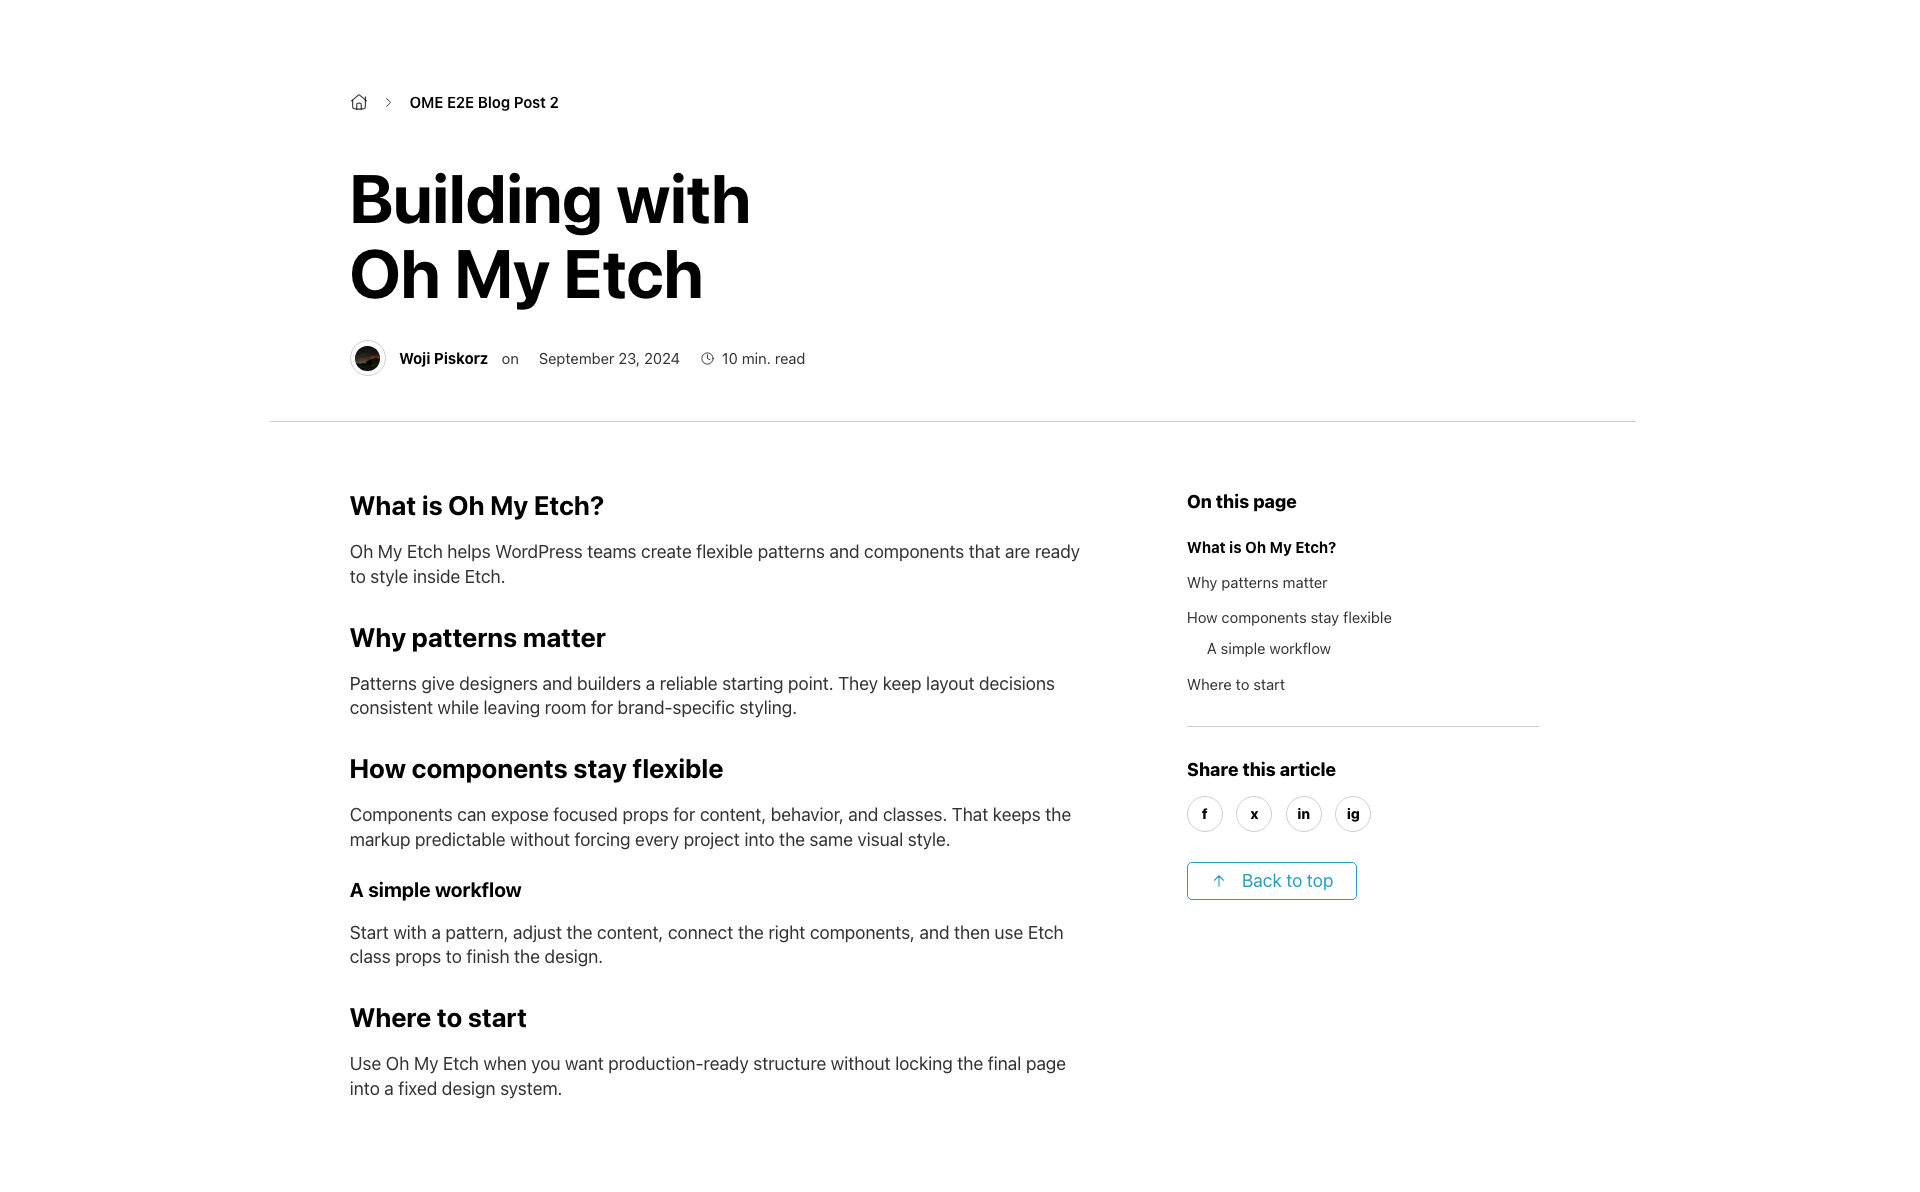Click the up arrow in Back to top
The image size is (1920, 1192).
click(x=1219, y=881)
